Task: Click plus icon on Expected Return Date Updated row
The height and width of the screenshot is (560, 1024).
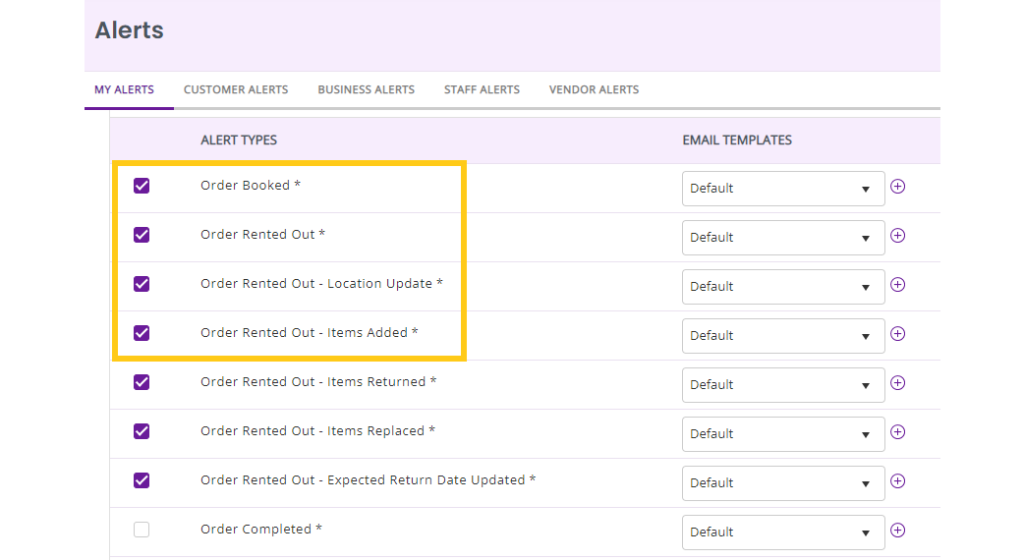Action: 897,481
